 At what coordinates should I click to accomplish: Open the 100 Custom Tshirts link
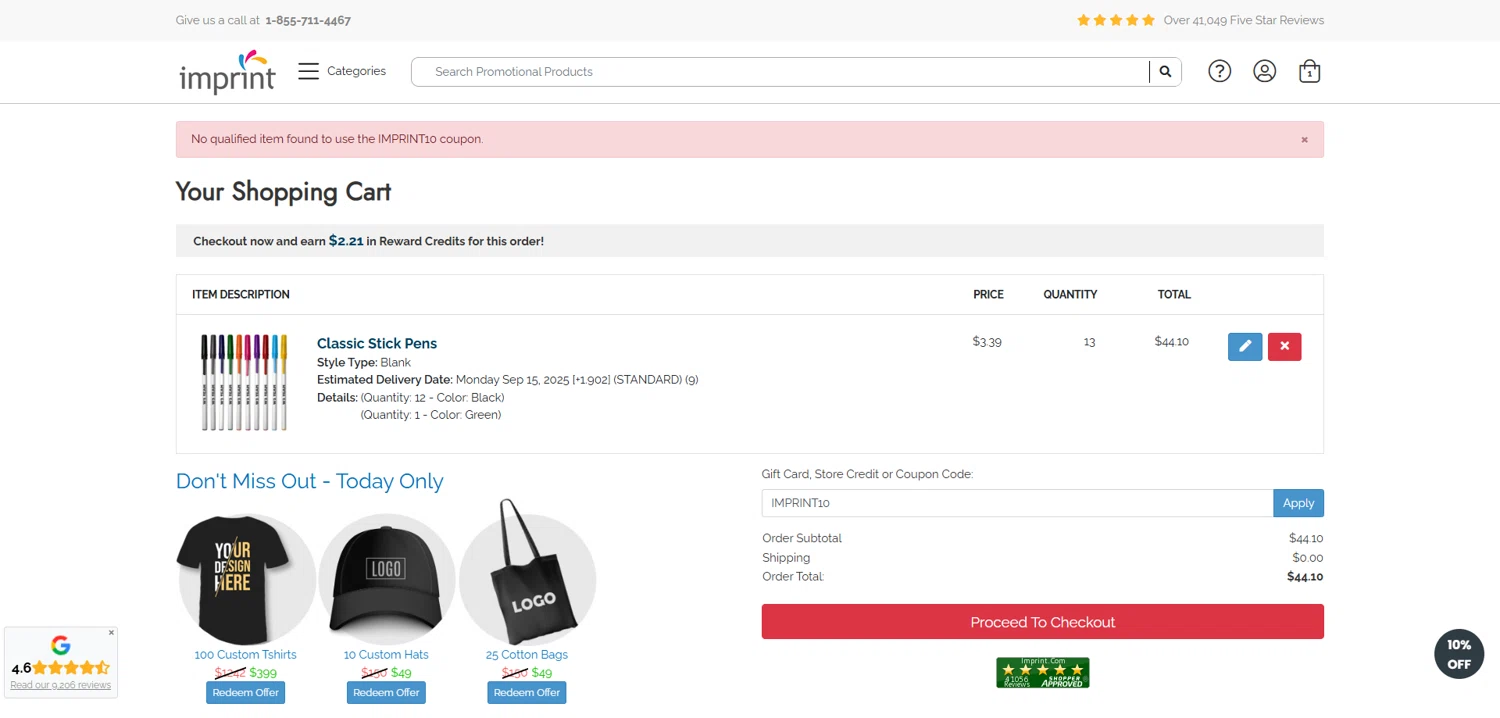(x=245, y=655)
